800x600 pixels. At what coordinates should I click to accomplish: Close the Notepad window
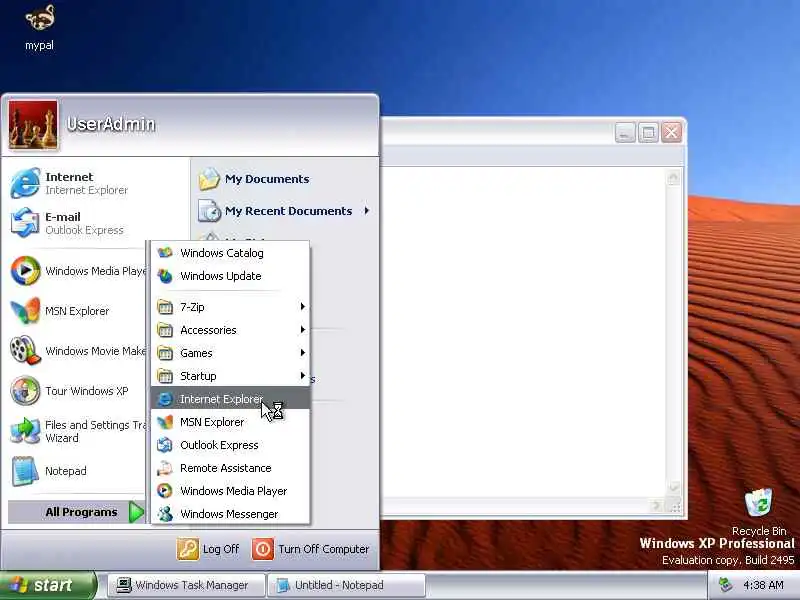click(671, 133)
